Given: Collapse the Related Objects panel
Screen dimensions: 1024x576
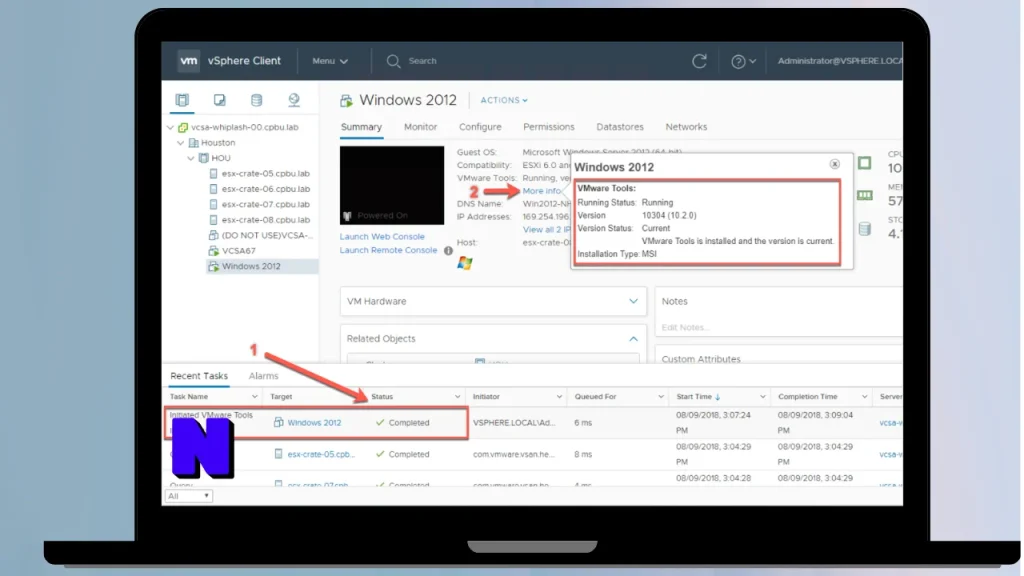Looking at the screenshot, I should (x=633, y=338).
